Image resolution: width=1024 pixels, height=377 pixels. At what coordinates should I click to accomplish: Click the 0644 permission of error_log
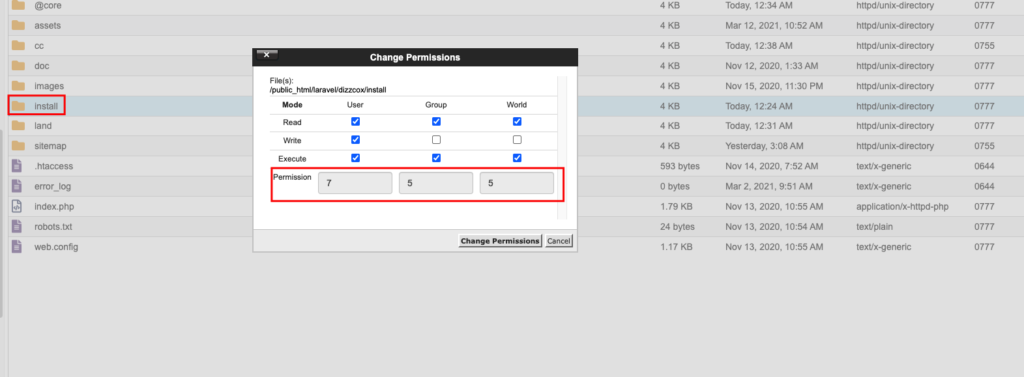[984, 186]
